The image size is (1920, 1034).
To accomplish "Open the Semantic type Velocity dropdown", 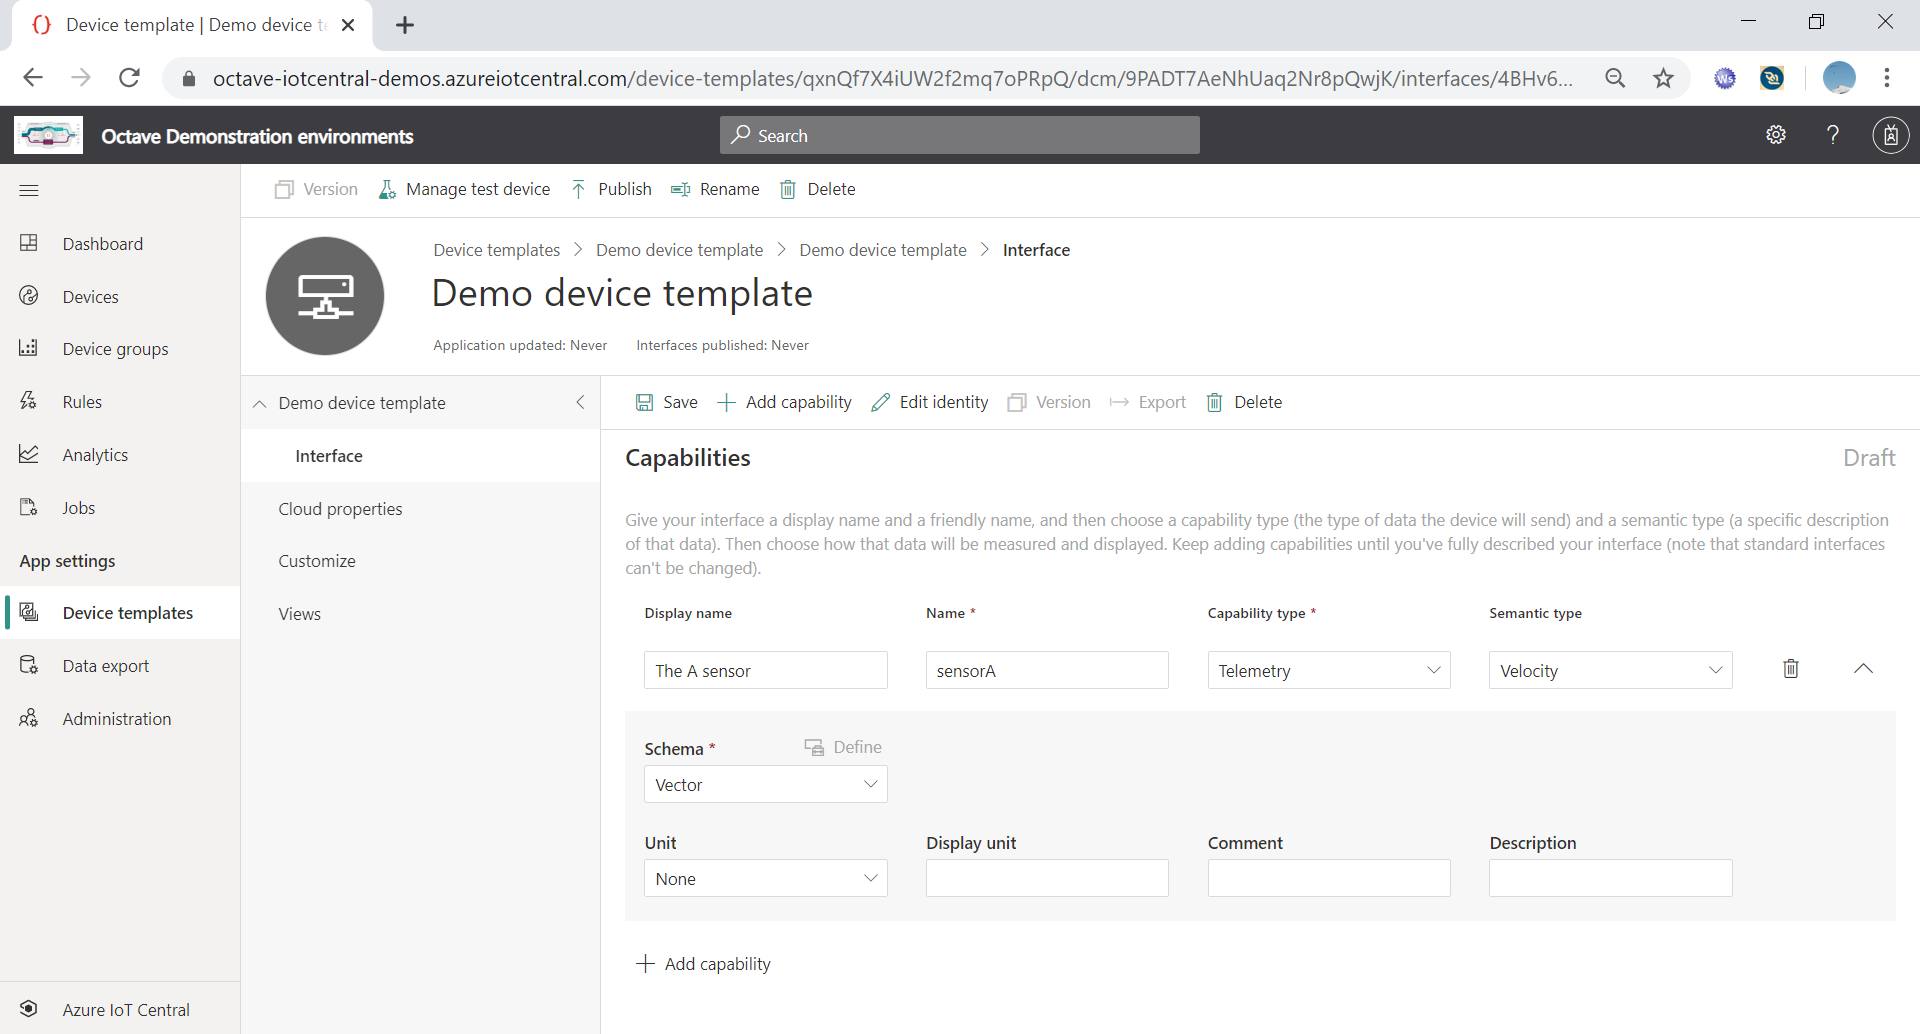I will click(1610, 670).
